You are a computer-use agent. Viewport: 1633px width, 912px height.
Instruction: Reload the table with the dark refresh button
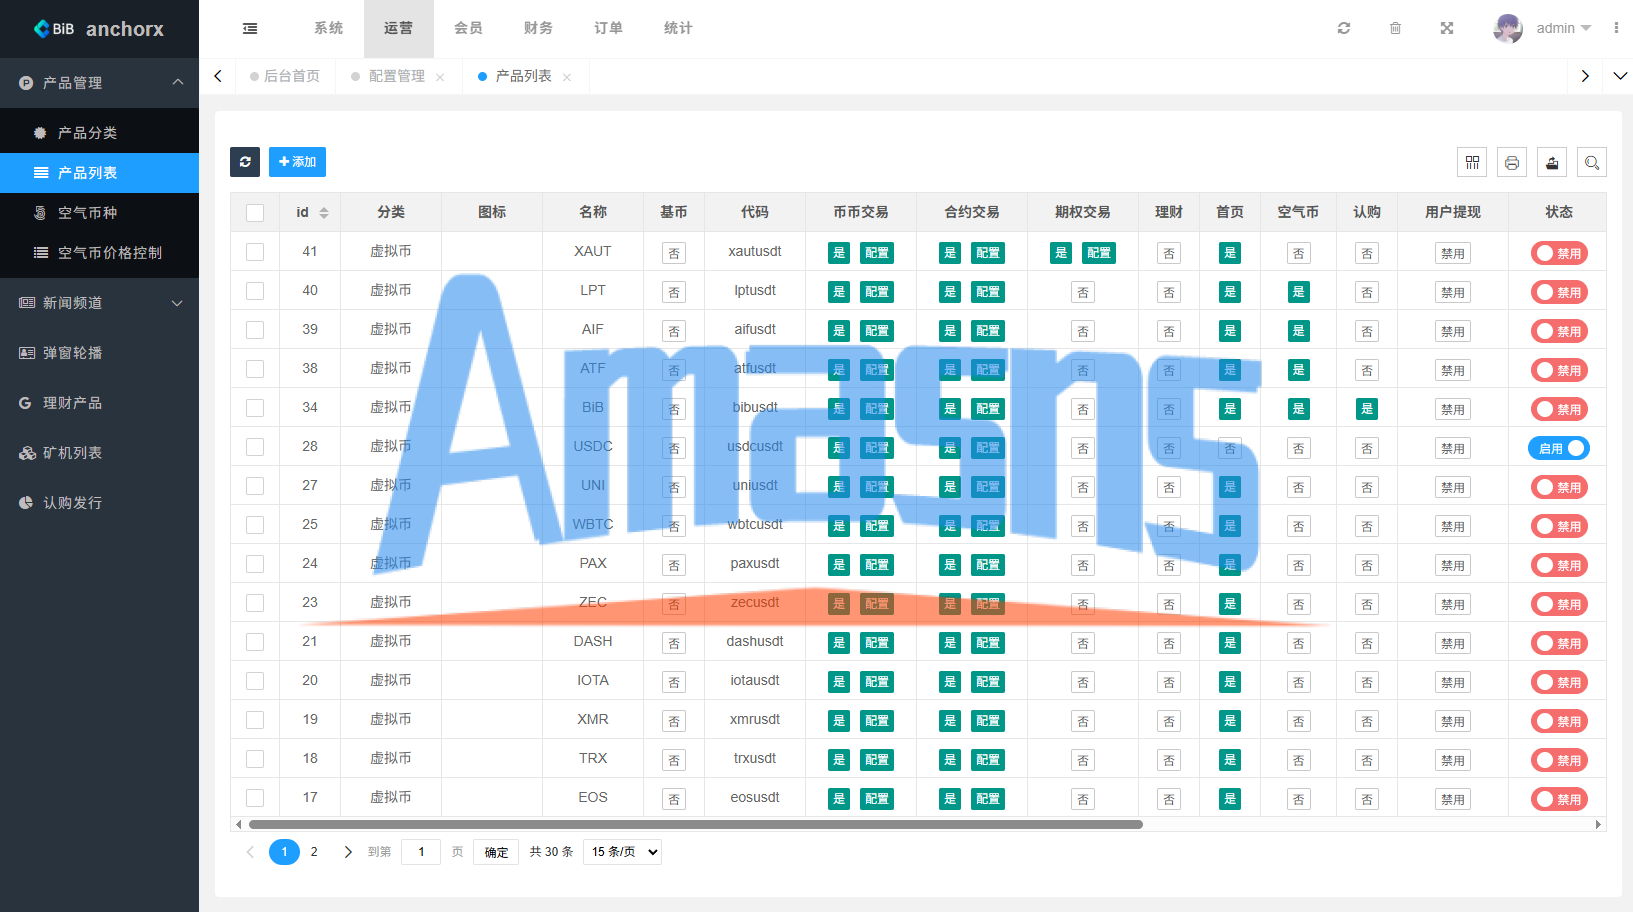[245, 162]
